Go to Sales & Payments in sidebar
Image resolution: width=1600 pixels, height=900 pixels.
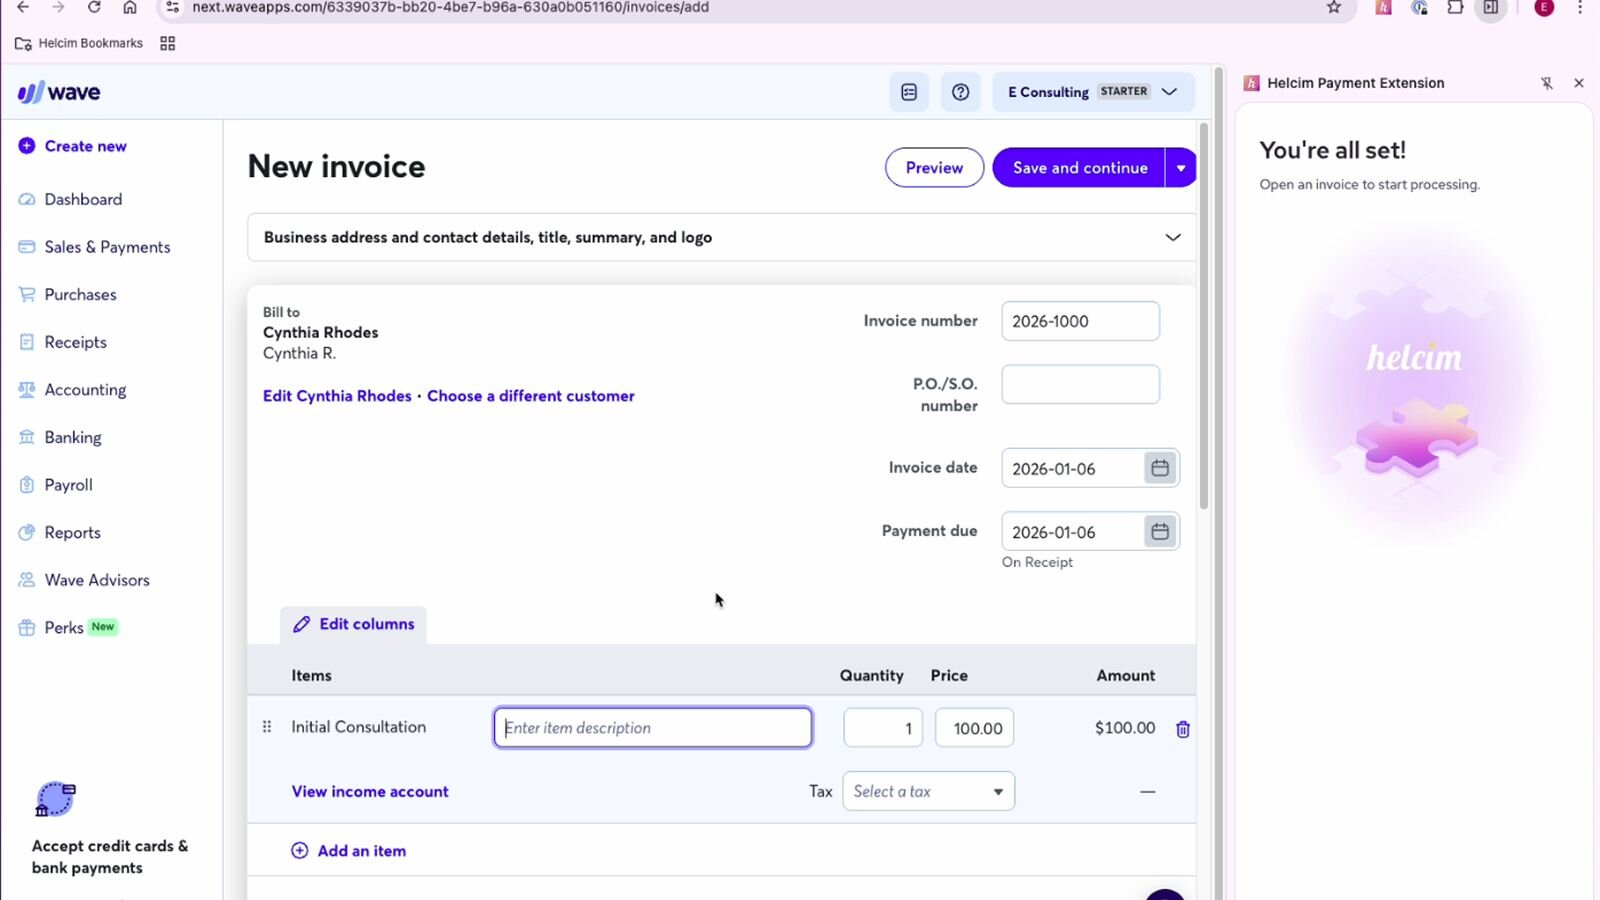(107, 247)
